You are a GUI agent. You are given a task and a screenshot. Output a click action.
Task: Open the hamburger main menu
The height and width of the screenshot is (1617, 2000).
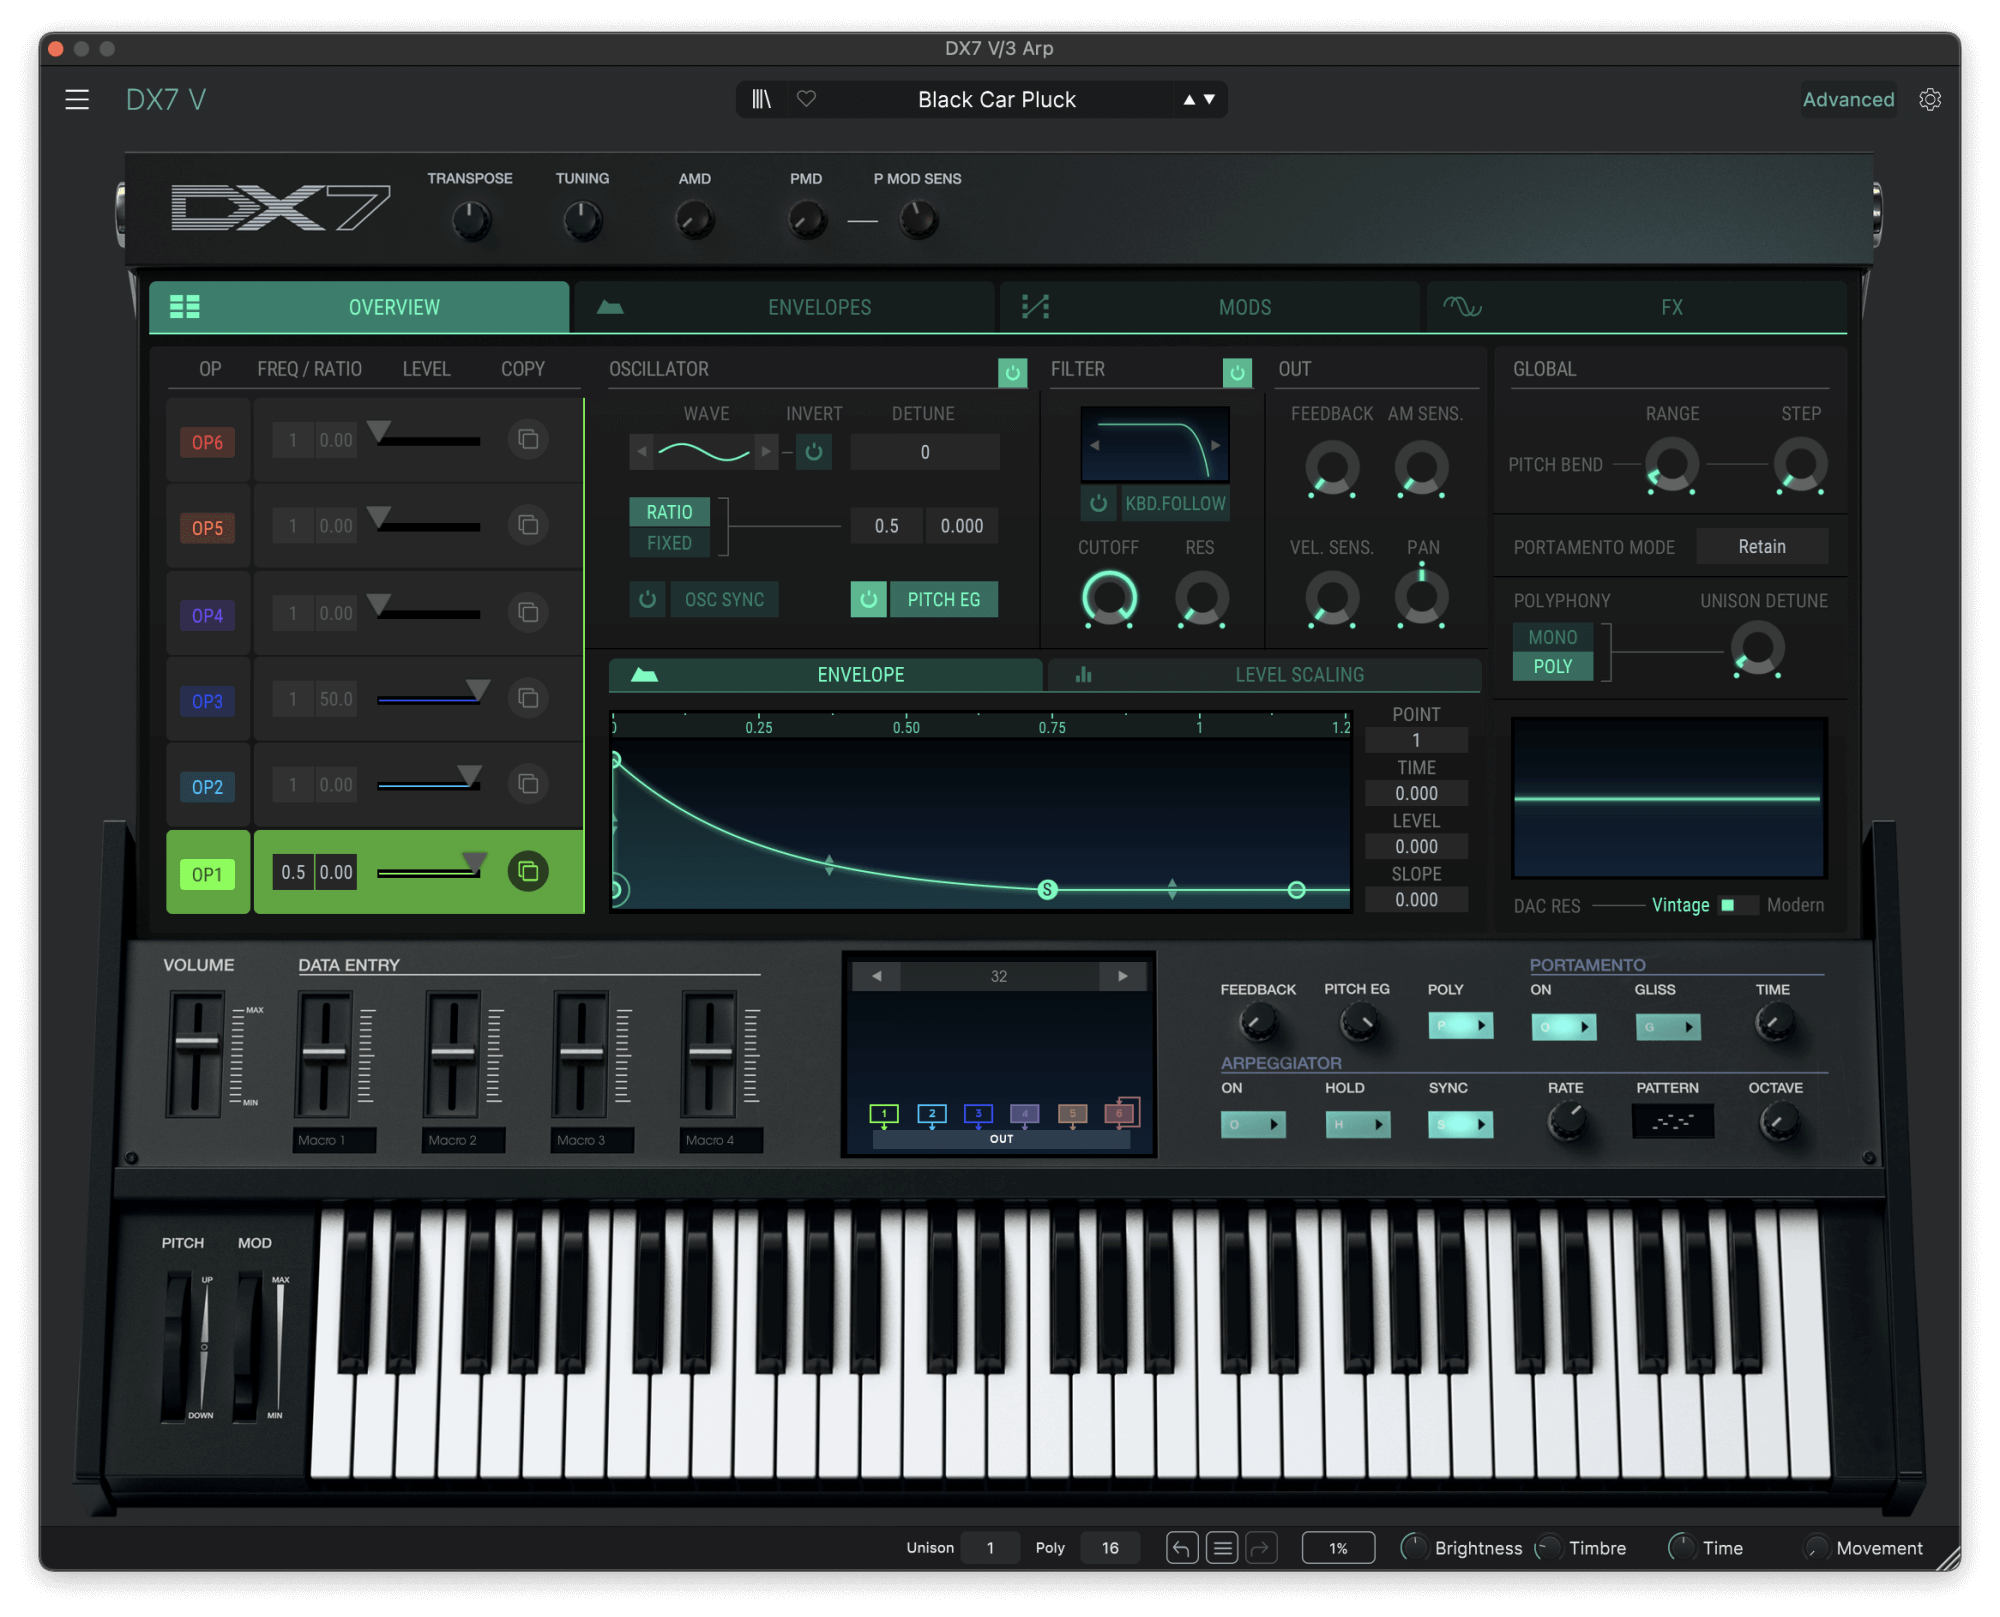pos(77,100)
